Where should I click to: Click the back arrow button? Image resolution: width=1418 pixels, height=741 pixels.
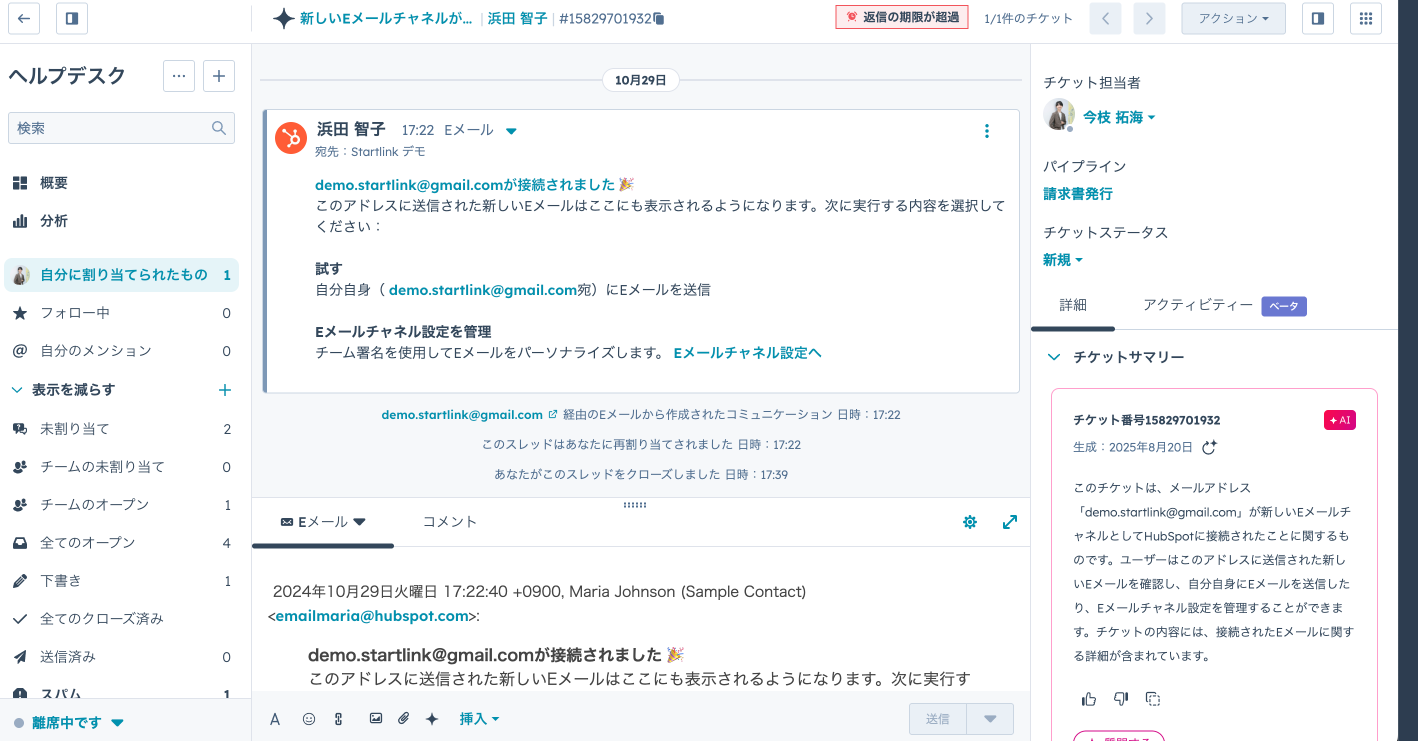pyautogui.click(x=24, y=18)
